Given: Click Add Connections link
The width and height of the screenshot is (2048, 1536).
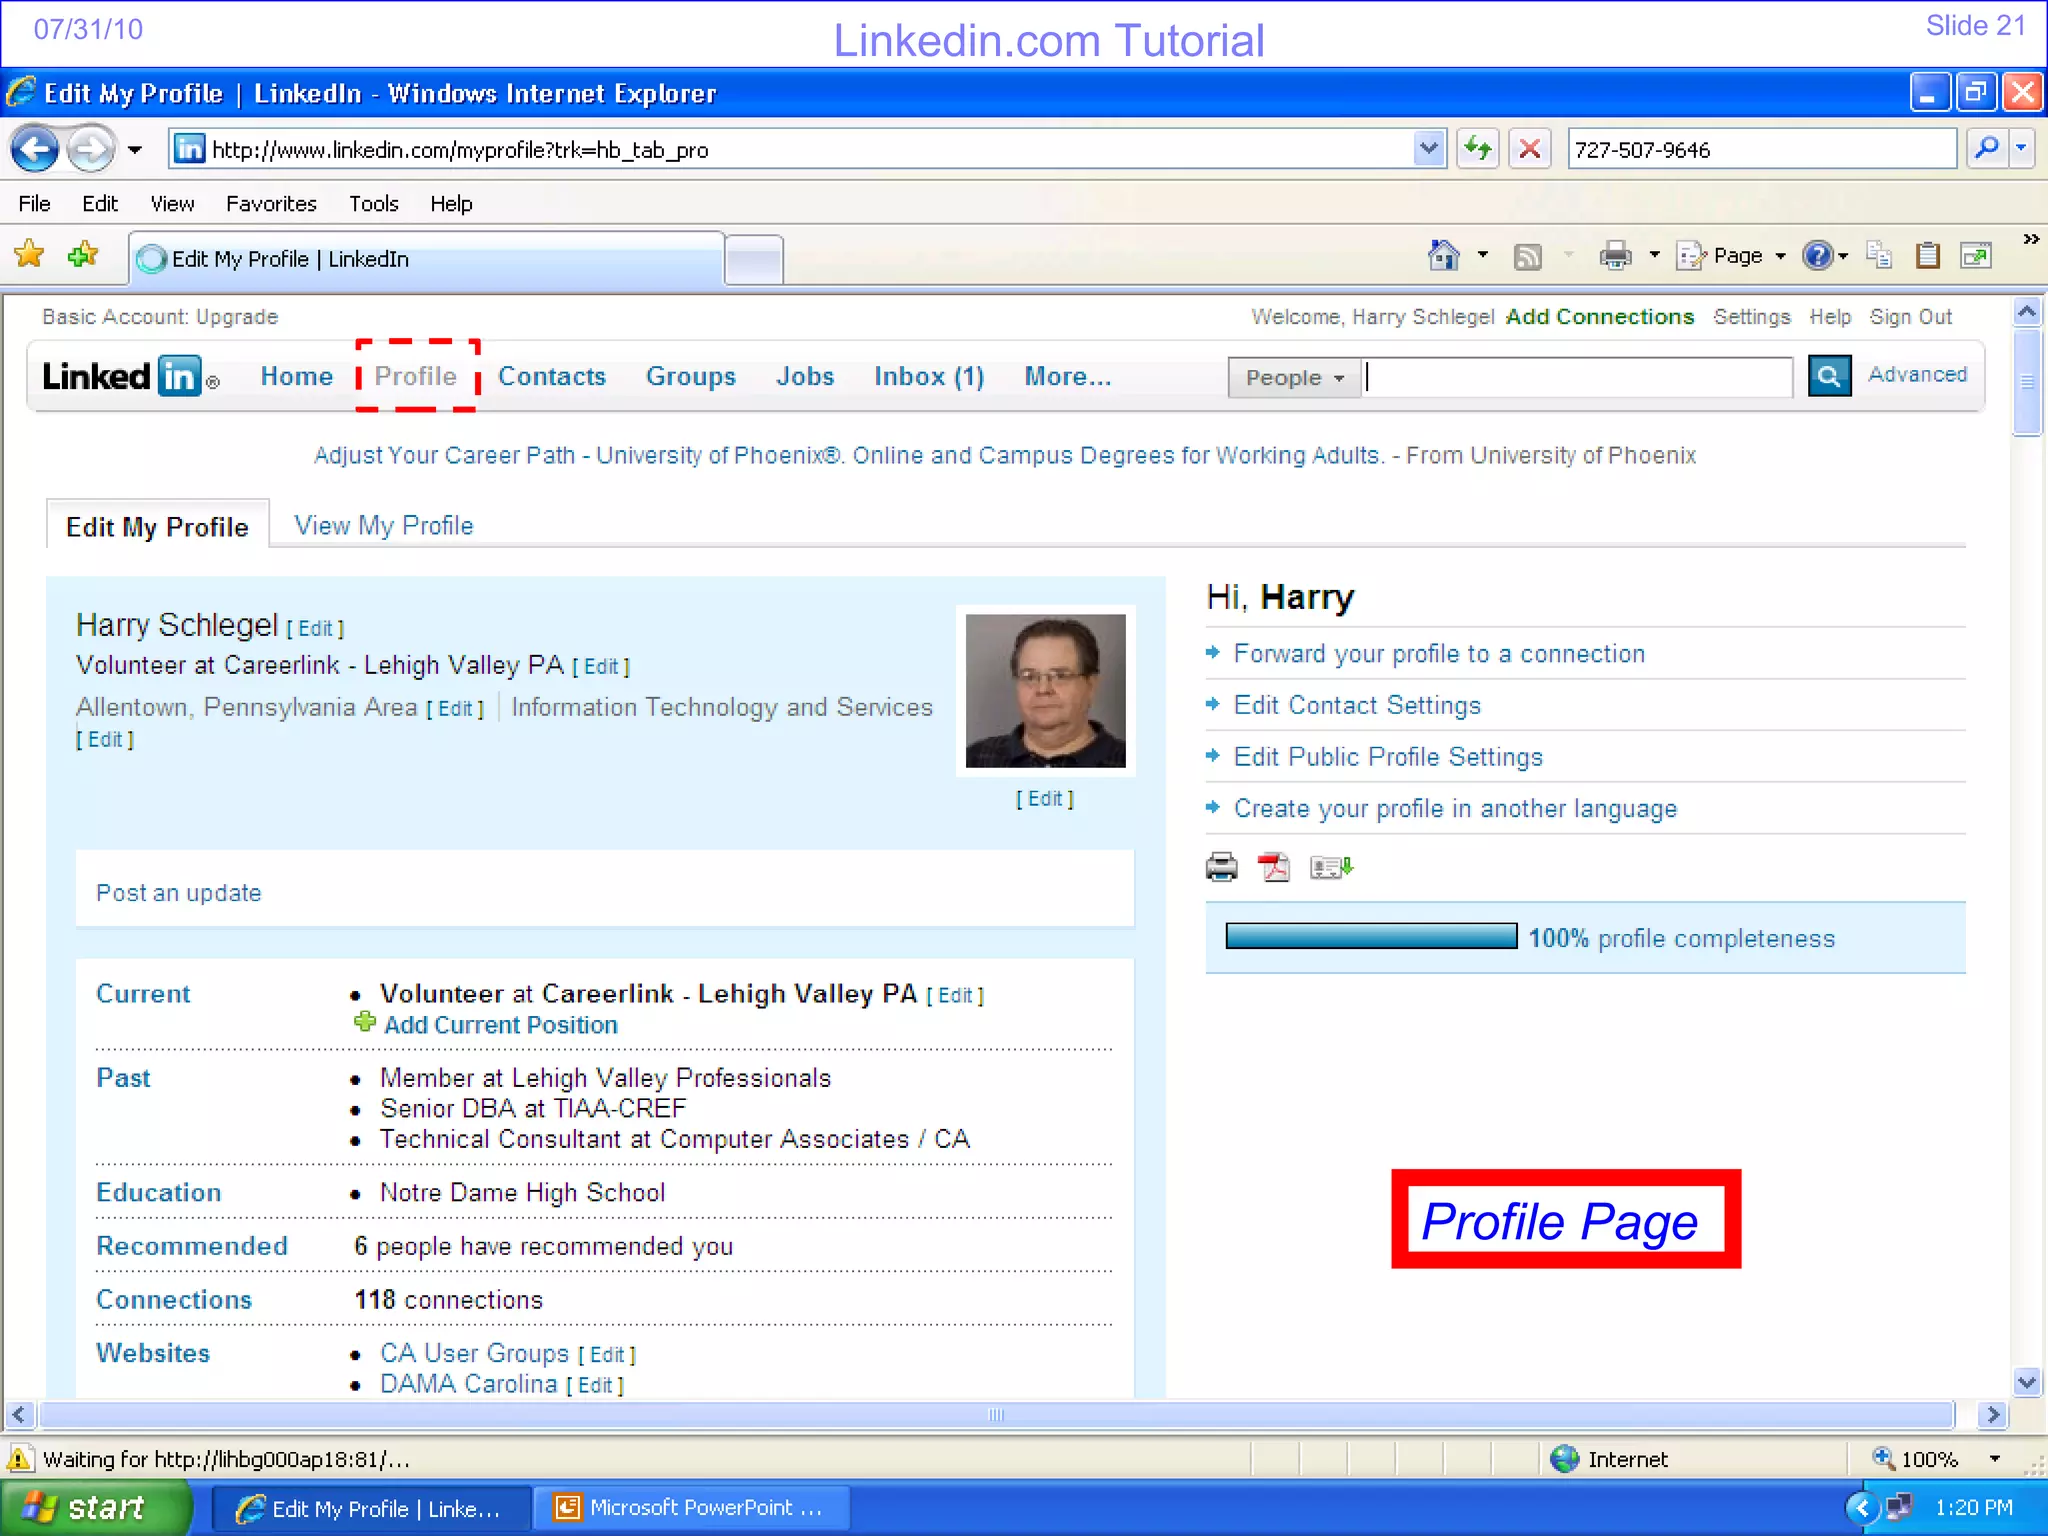Looking at the screenshot, I should coord(1599,317).
